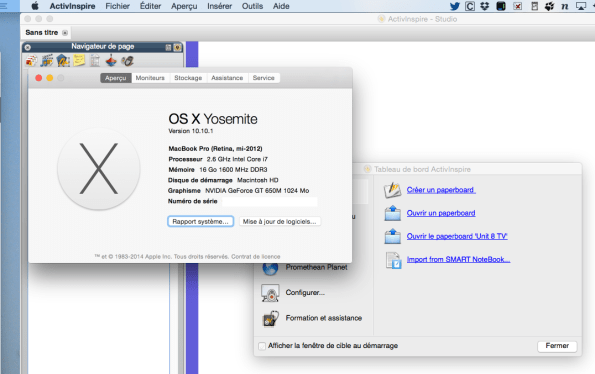Toggle Afficher la fenêtre de cible au démarrage
Image resolution: width=595 pixels, height=374 pixels.
(x=262, y=346)
